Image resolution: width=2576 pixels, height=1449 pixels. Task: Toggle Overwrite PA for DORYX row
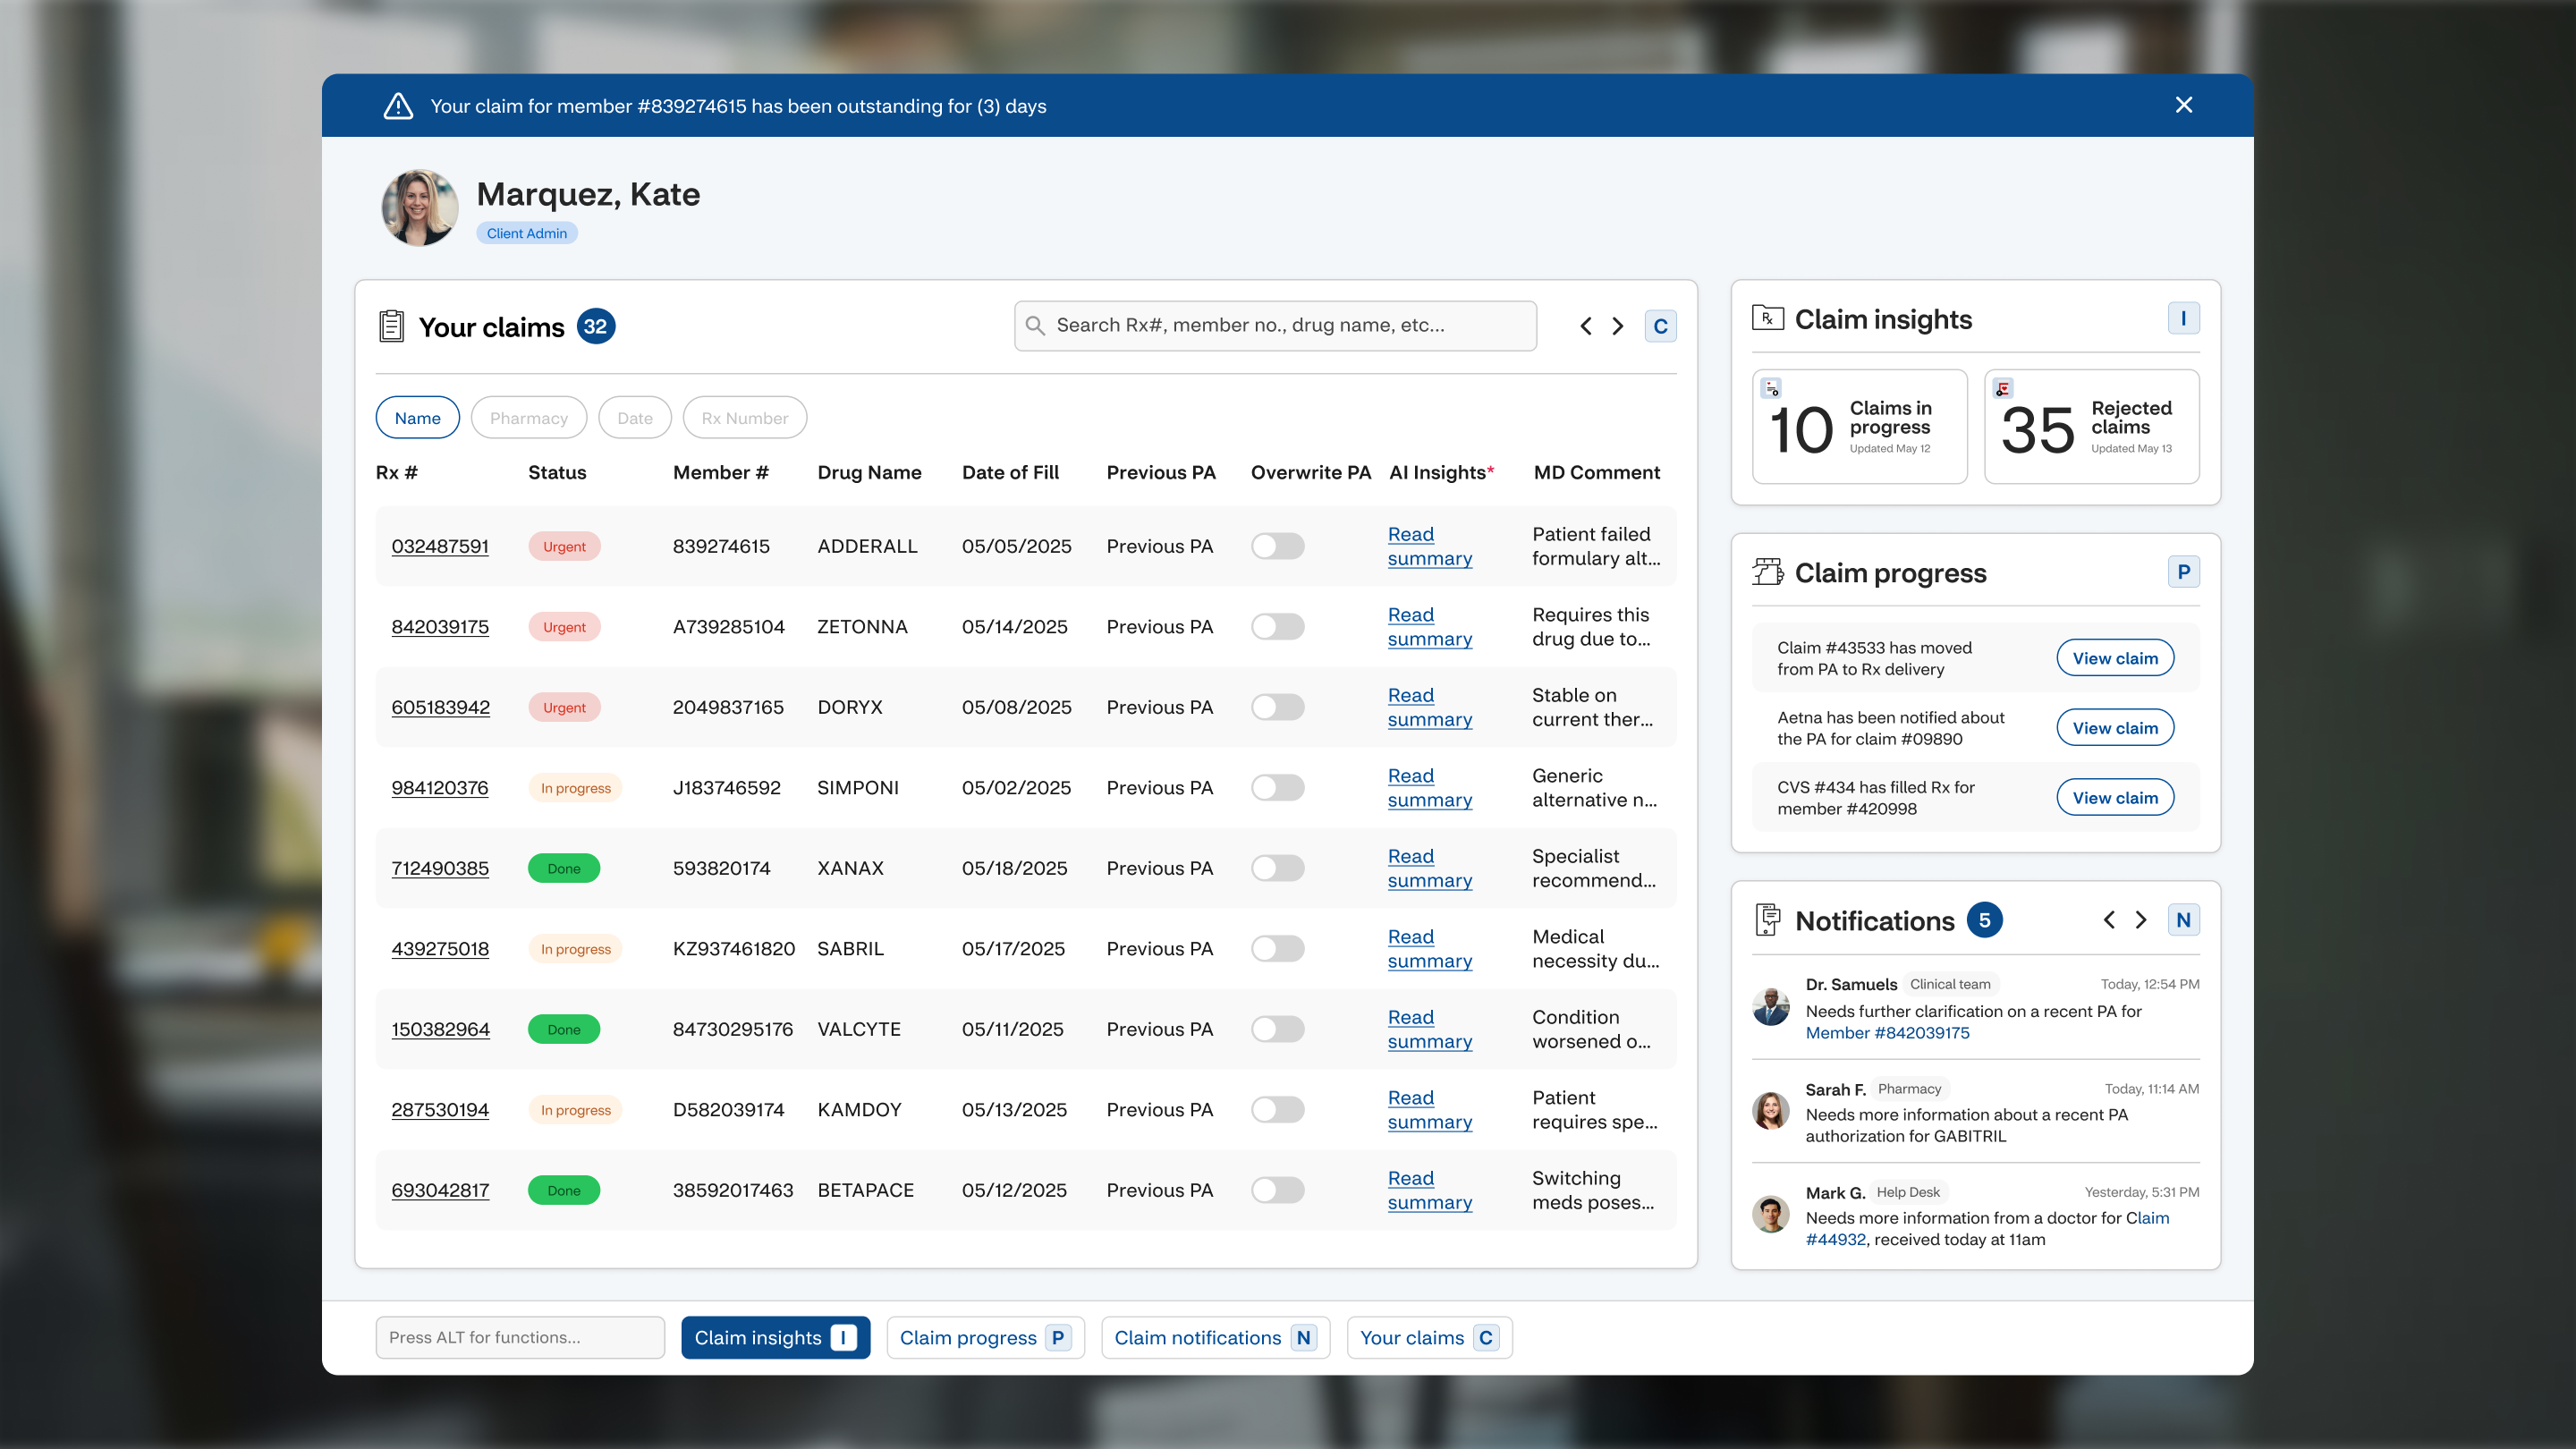[1277, 707]
